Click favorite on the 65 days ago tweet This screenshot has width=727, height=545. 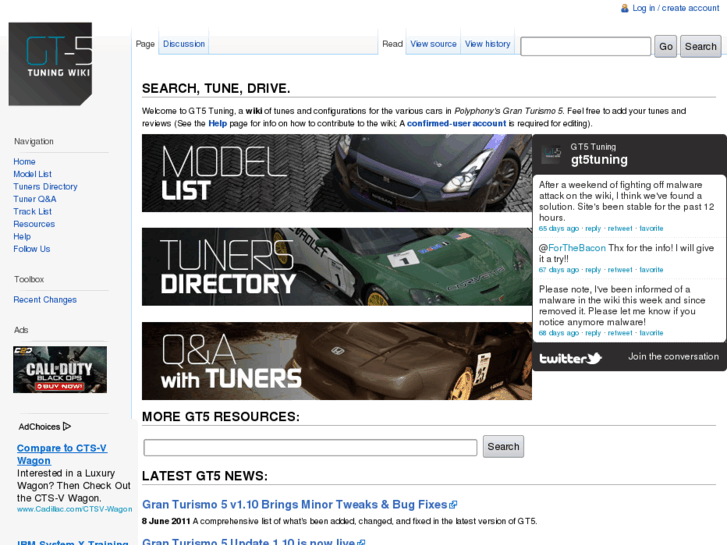point(651,228)
